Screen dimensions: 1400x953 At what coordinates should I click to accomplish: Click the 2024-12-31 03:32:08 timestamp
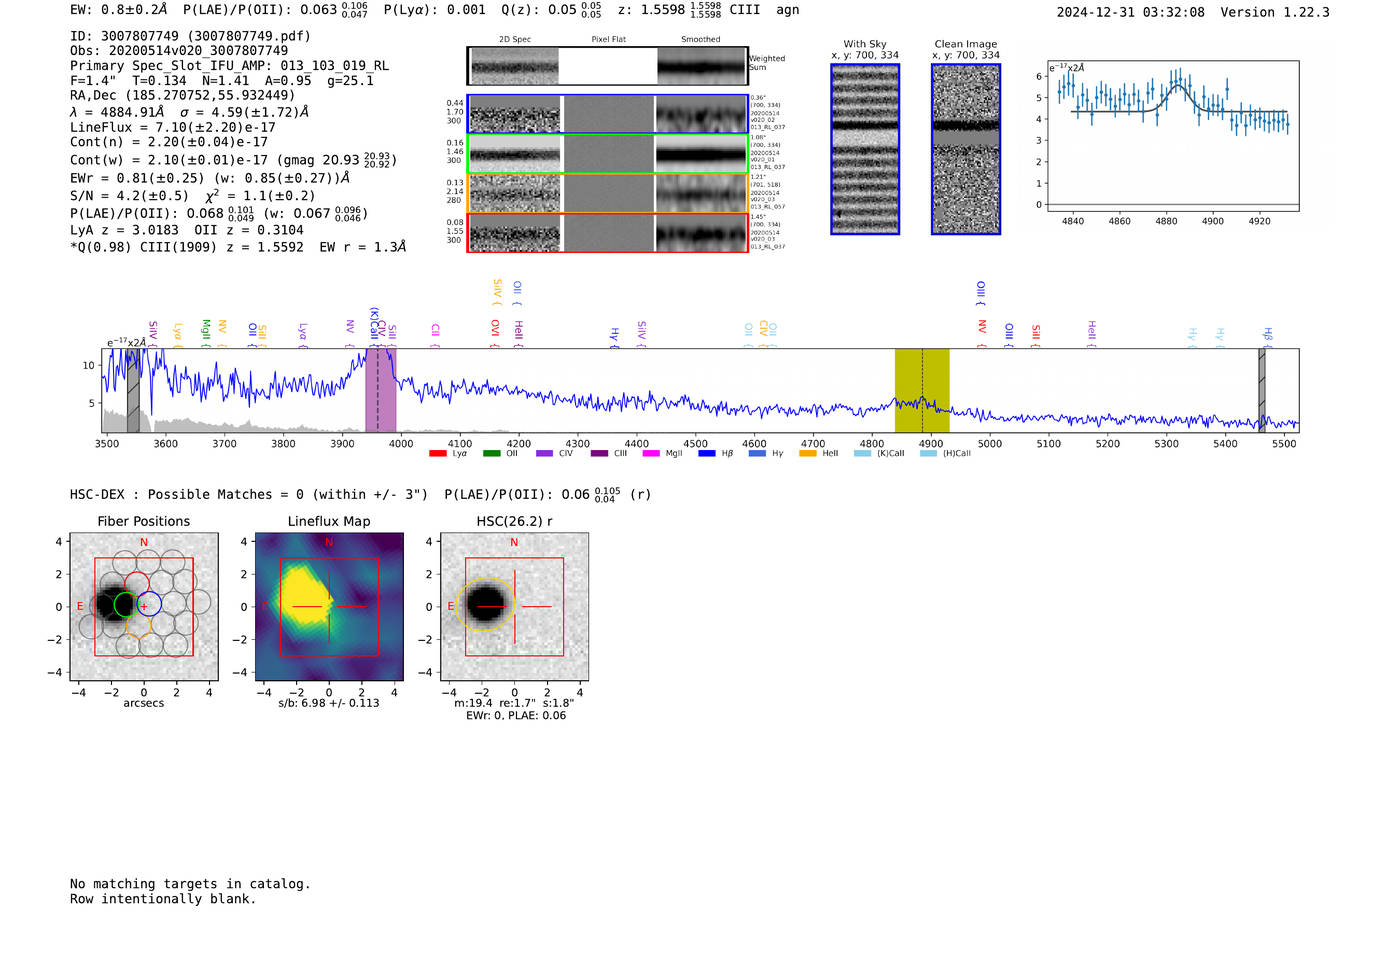tap(1131, 13)
